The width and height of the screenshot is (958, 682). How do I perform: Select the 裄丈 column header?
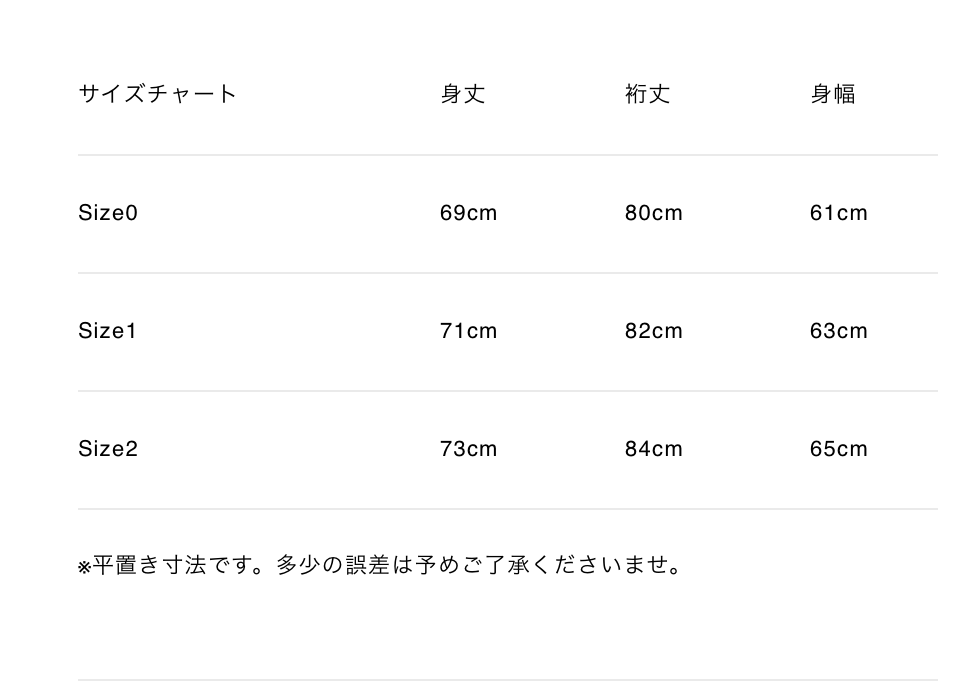pyautogui.click(x=647, y=94)
